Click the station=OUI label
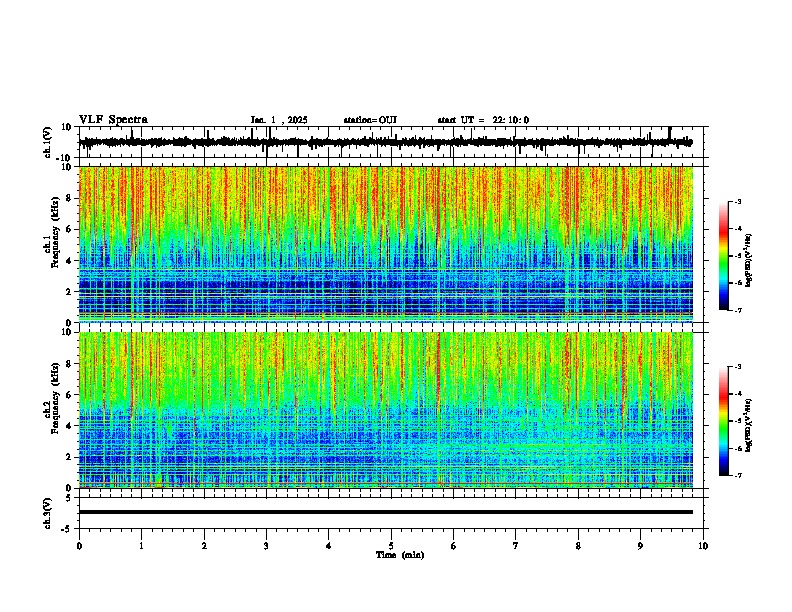The width and height of the screenshot is (792, 612). point(370,120)
